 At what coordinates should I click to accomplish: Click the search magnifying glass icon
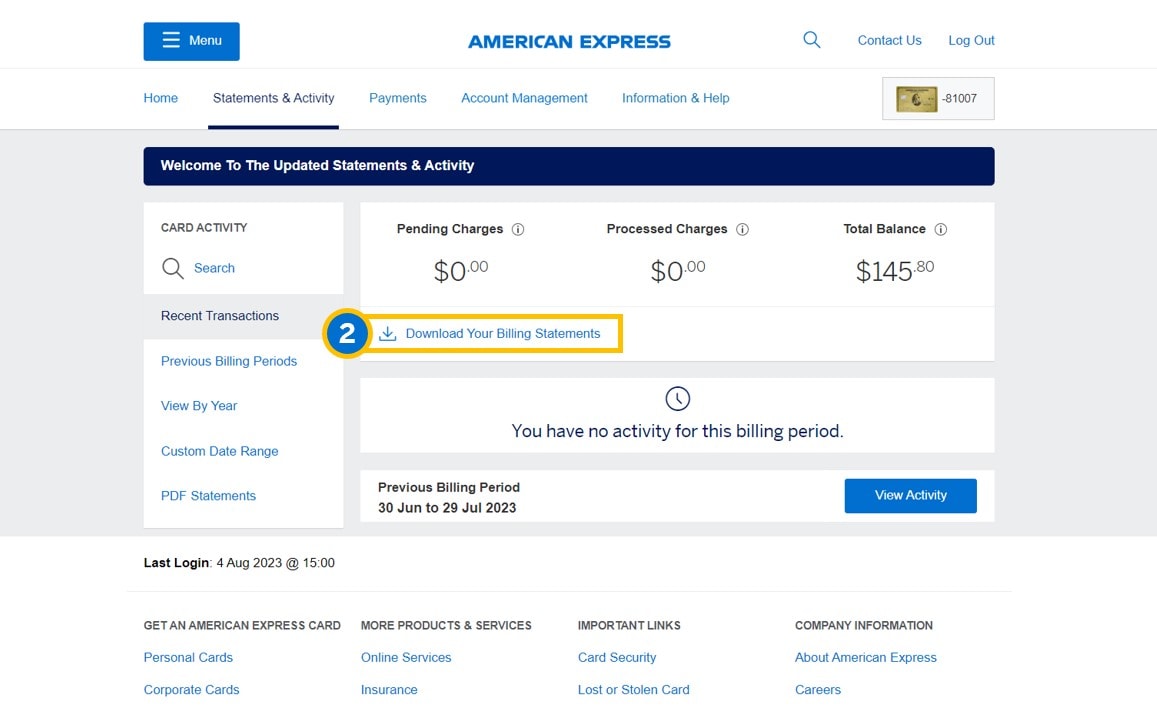coord(811,39)
